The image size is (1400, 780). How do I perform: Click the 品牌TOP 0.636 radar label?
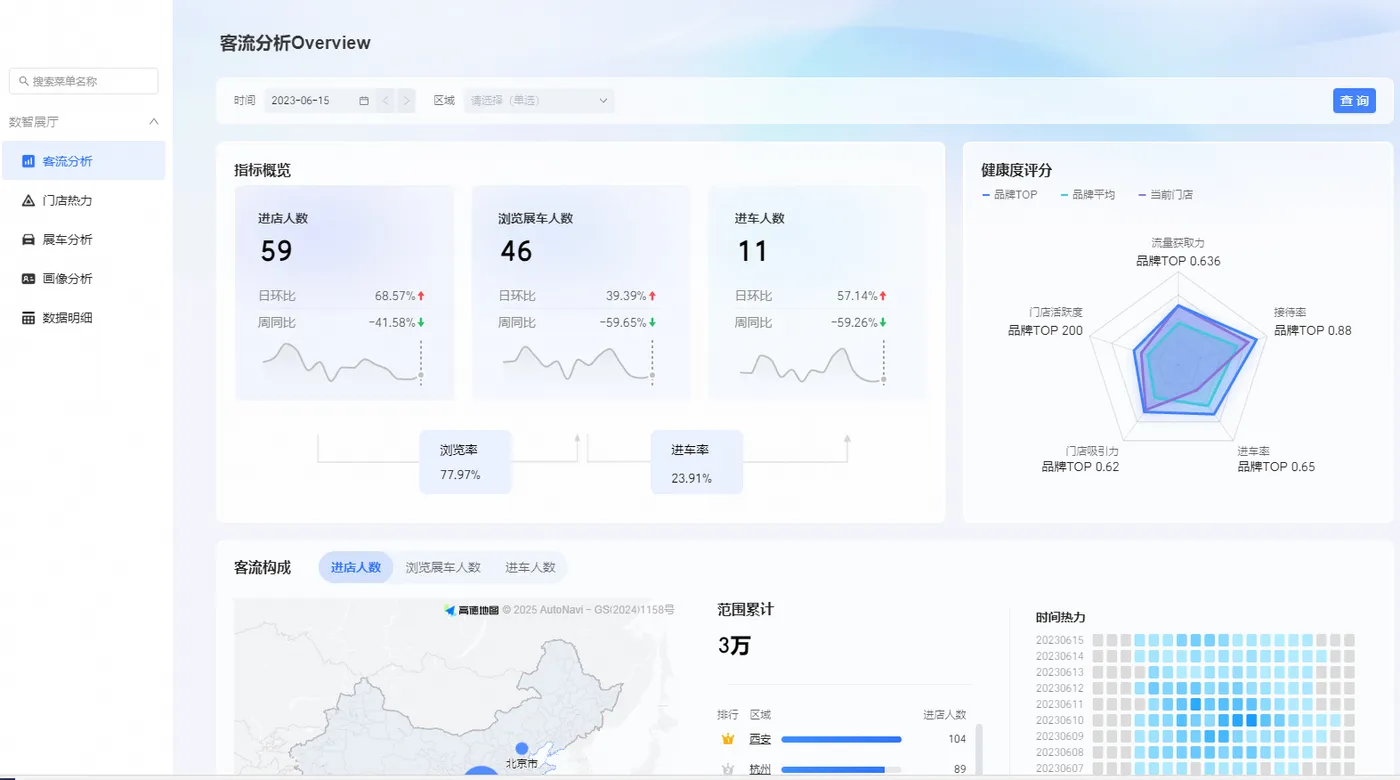[1178, 261]
